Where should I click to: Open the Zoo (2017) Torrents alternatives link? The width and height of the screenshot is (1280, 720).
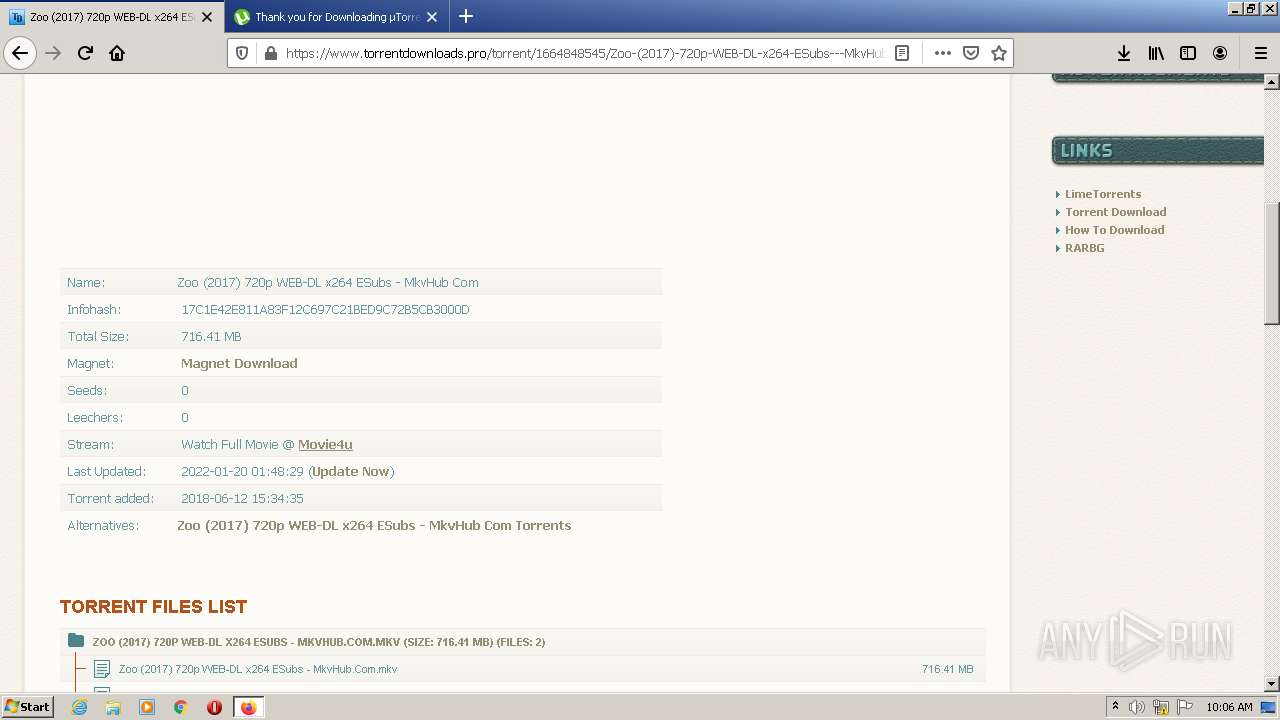374,525
